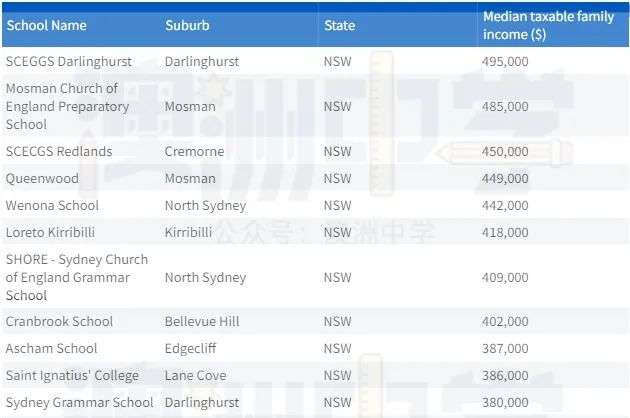Select the Cranbrook School name cell
Image resolution: width=630 pixels, height=418 pixels.
click(59, 321)
